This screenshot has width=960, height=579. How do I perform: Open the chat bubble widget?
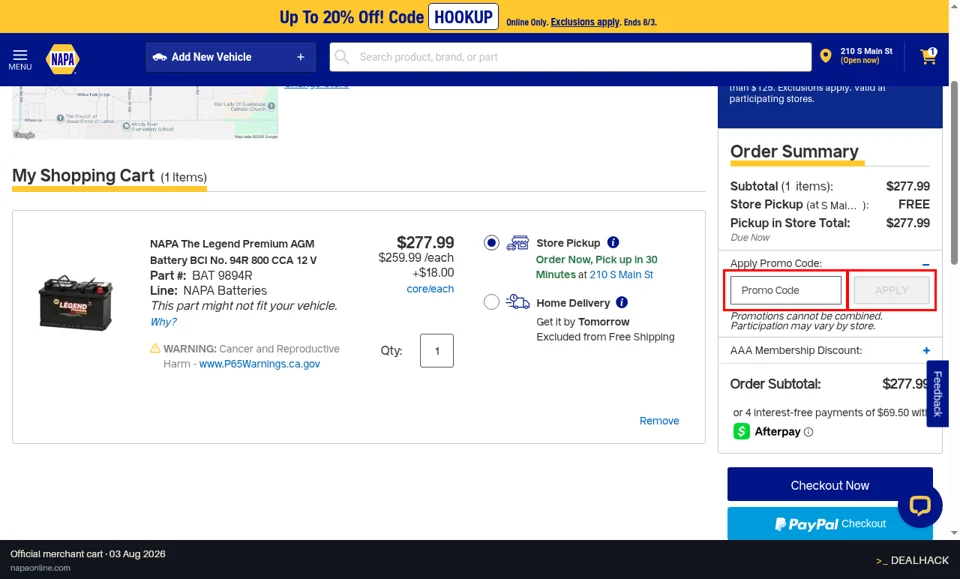920,506
